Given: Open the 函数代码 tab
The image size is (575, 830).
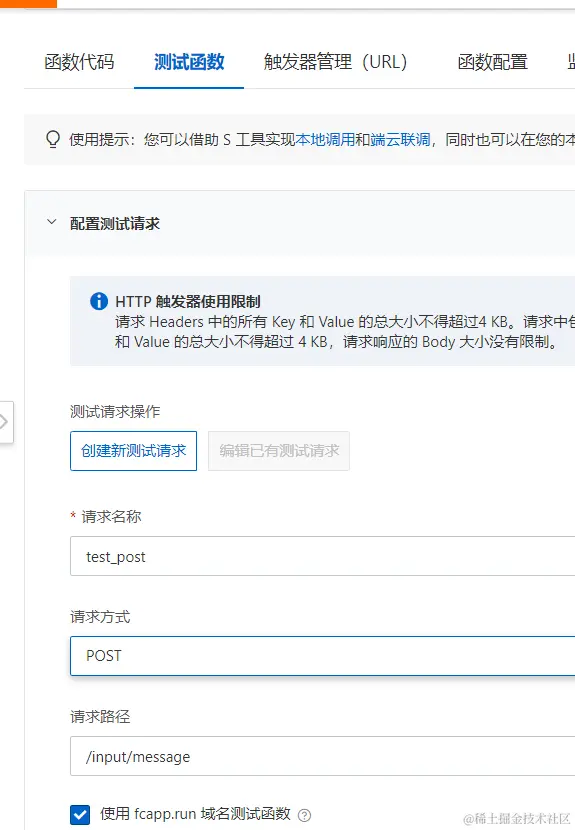Looking at the screenshot, I should (x=79, y=62).
